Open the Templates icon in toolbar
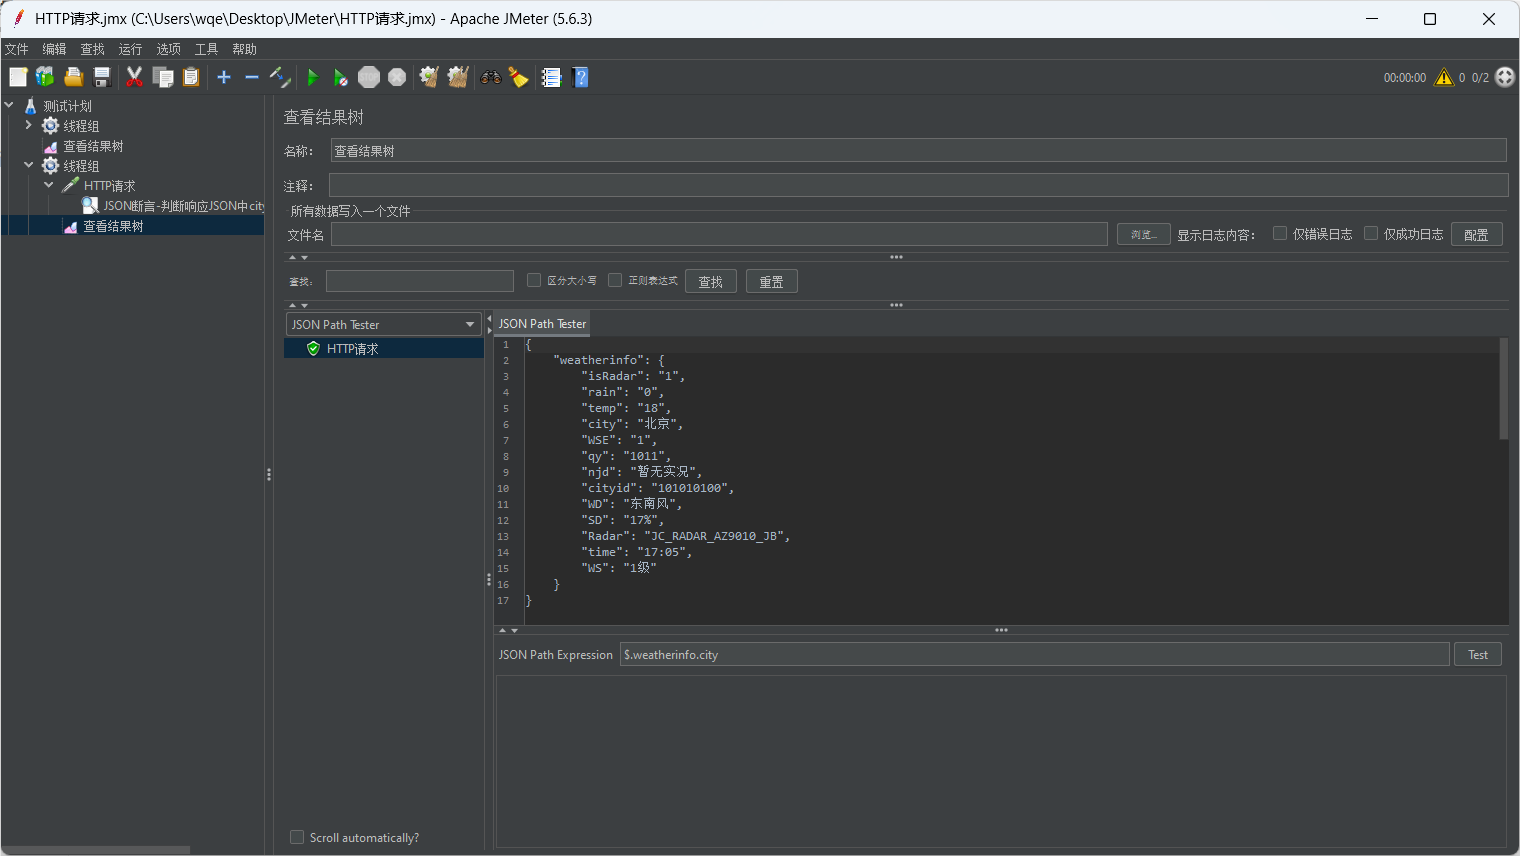This screenshot has height=856, width=1520. point(45,77)
